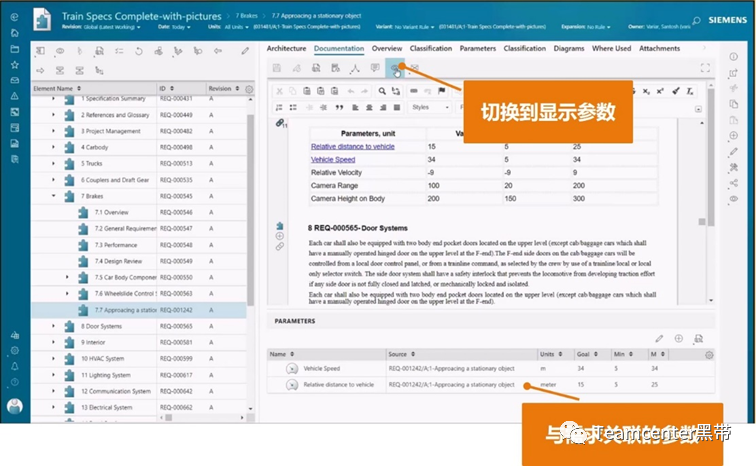This screenshot has height=466, width=756.
Task: Switch to the Overview tab
Action: coord(387,48)
